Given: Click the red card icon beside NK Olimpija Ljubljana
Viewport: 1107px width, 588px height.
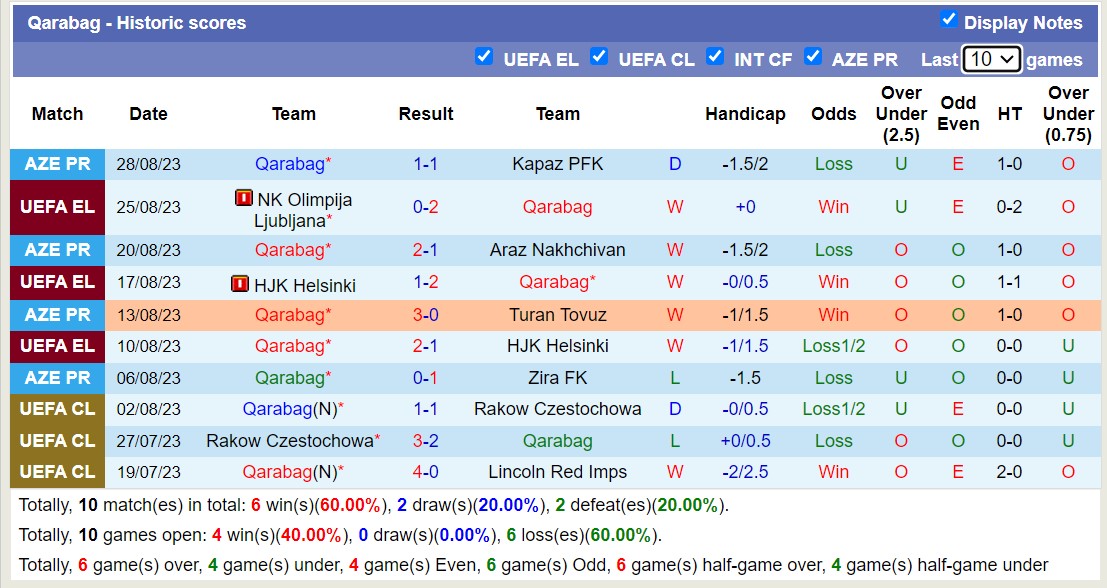Looking at the screenshot, I should 242,197.
